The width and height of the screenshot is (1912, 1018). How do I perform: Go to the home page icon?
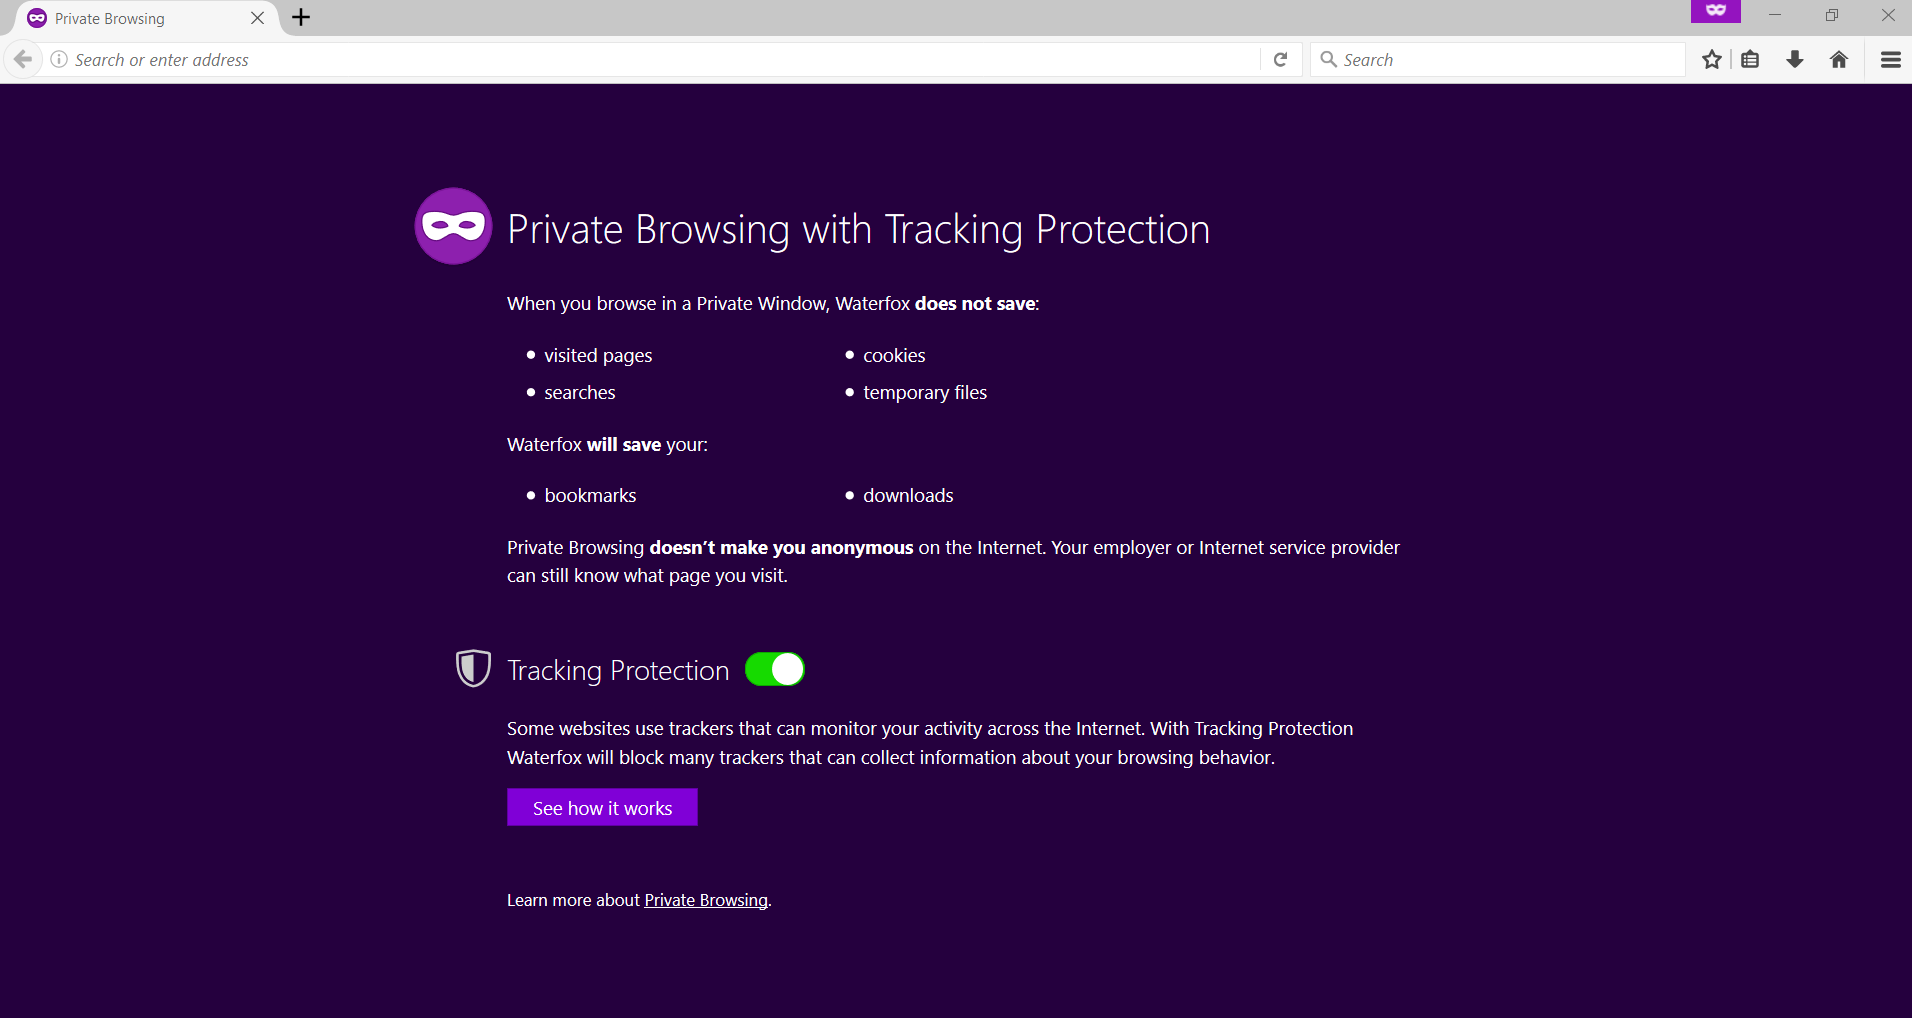pyautogui.click(x=1839, y=59)
